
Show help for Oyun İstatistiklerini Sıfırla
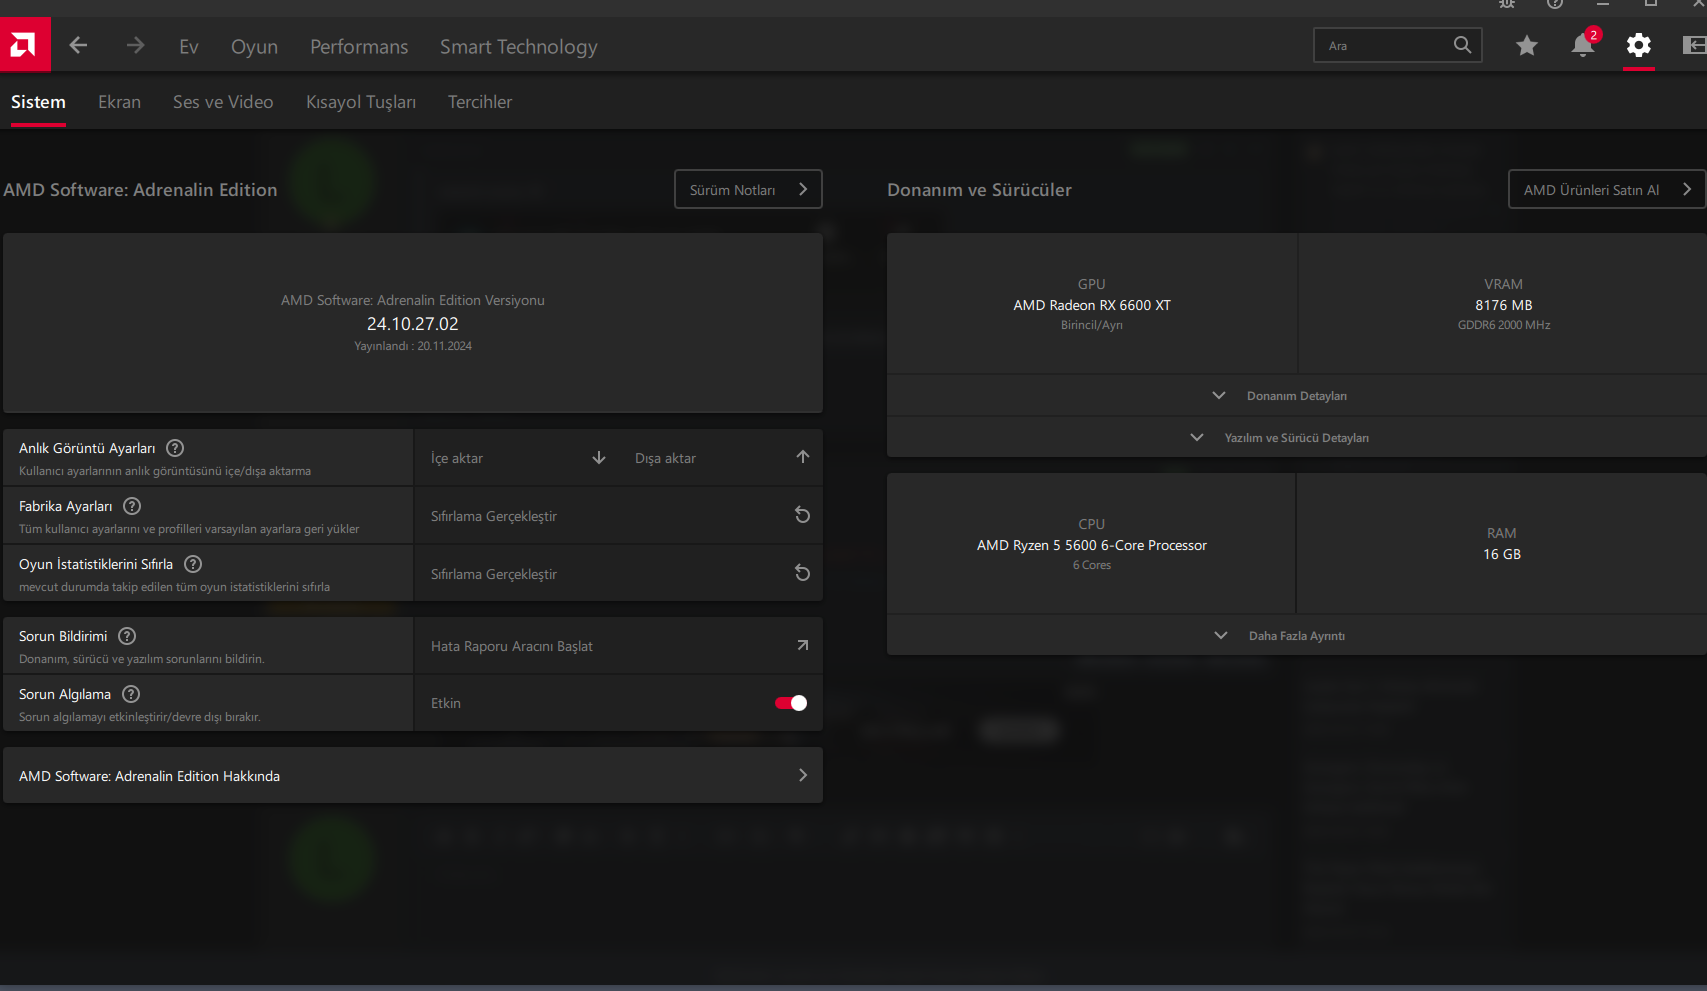coord(193,564)
